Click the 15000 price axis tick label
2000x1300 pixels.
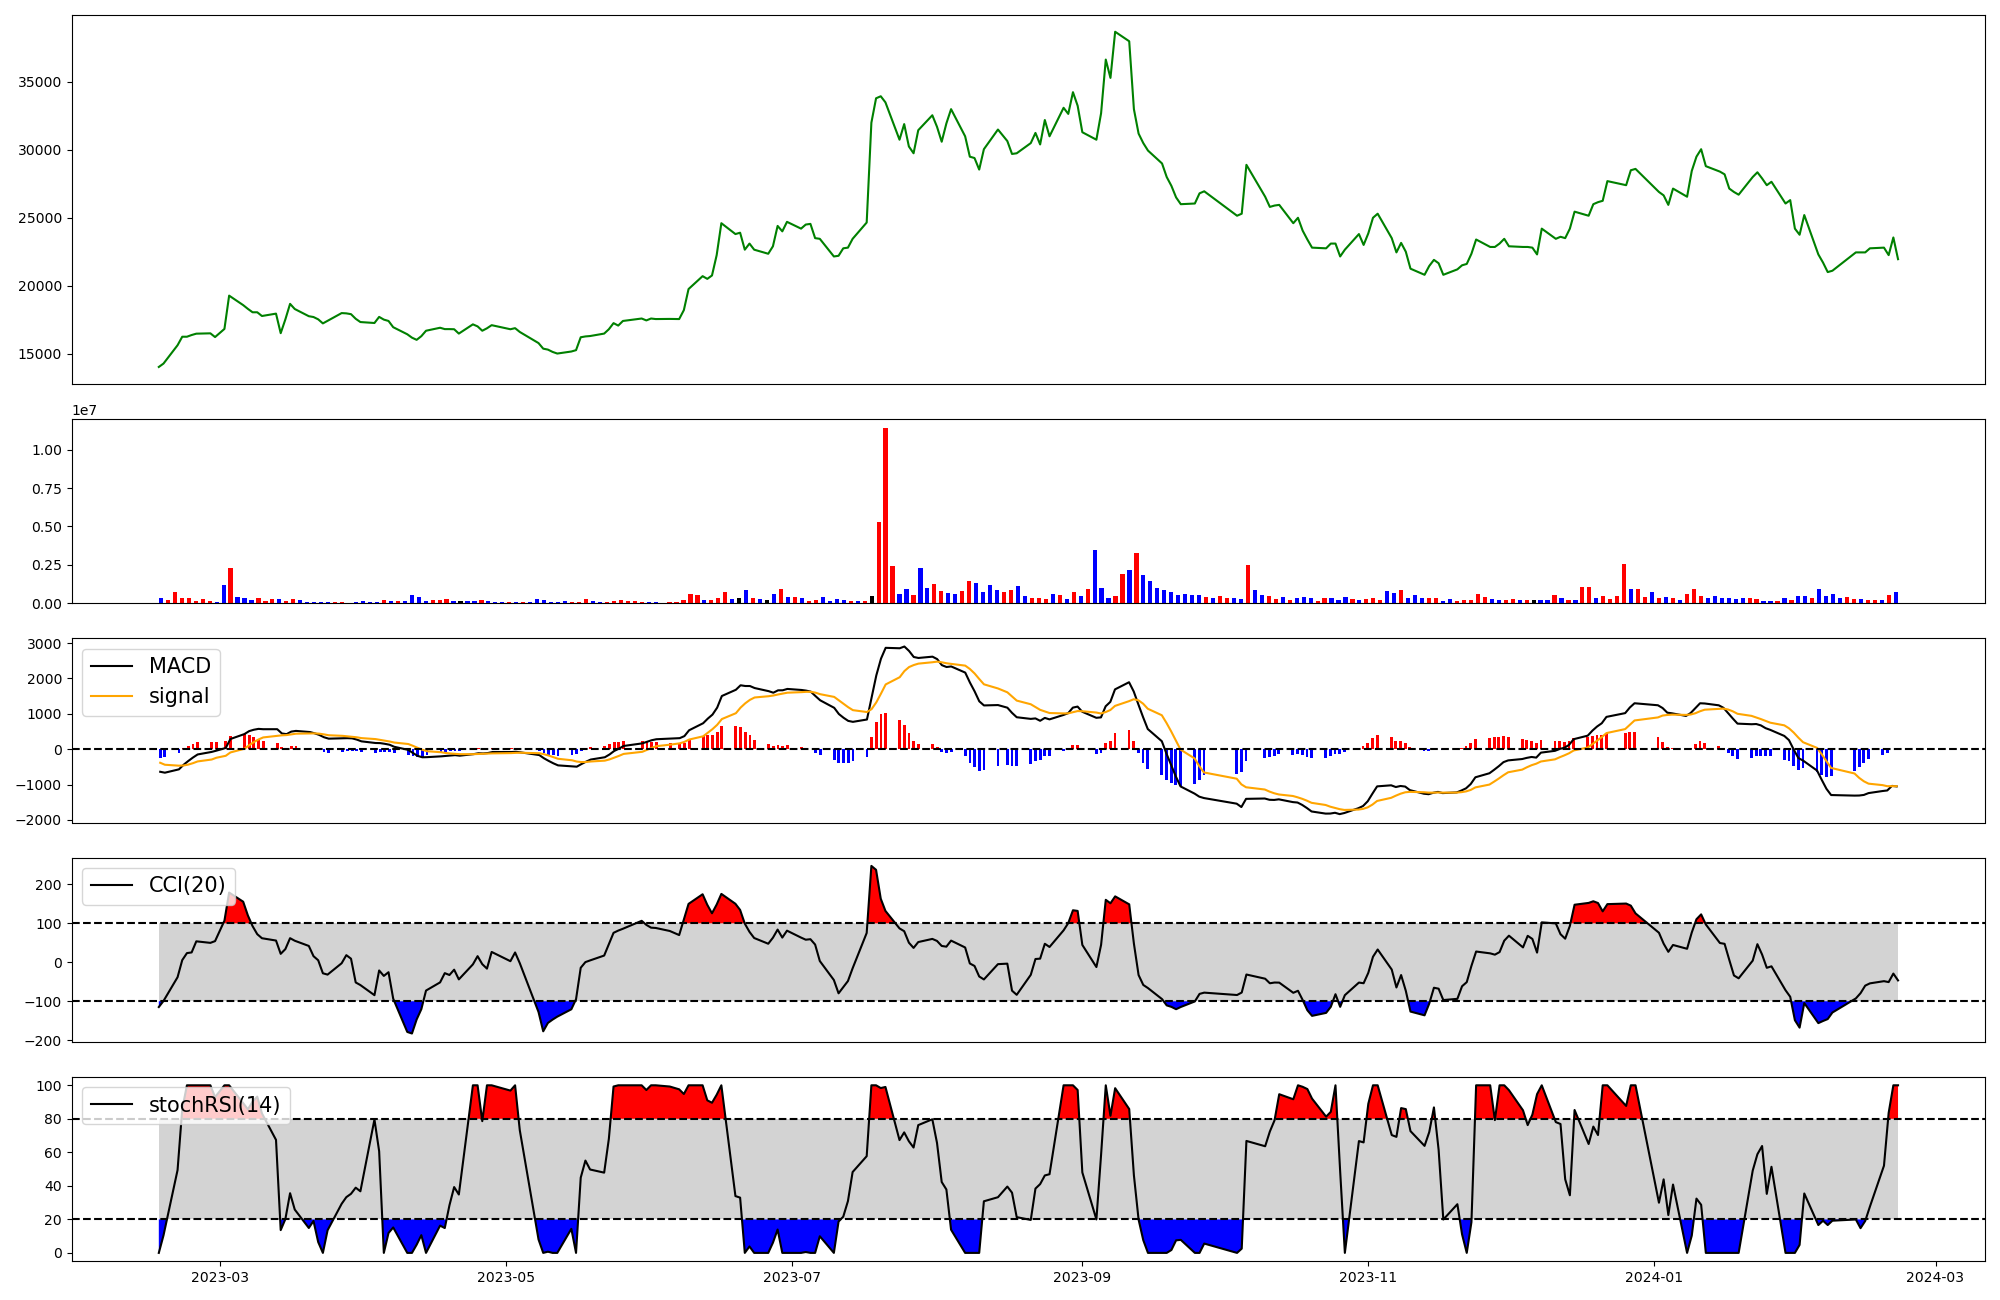39,354
